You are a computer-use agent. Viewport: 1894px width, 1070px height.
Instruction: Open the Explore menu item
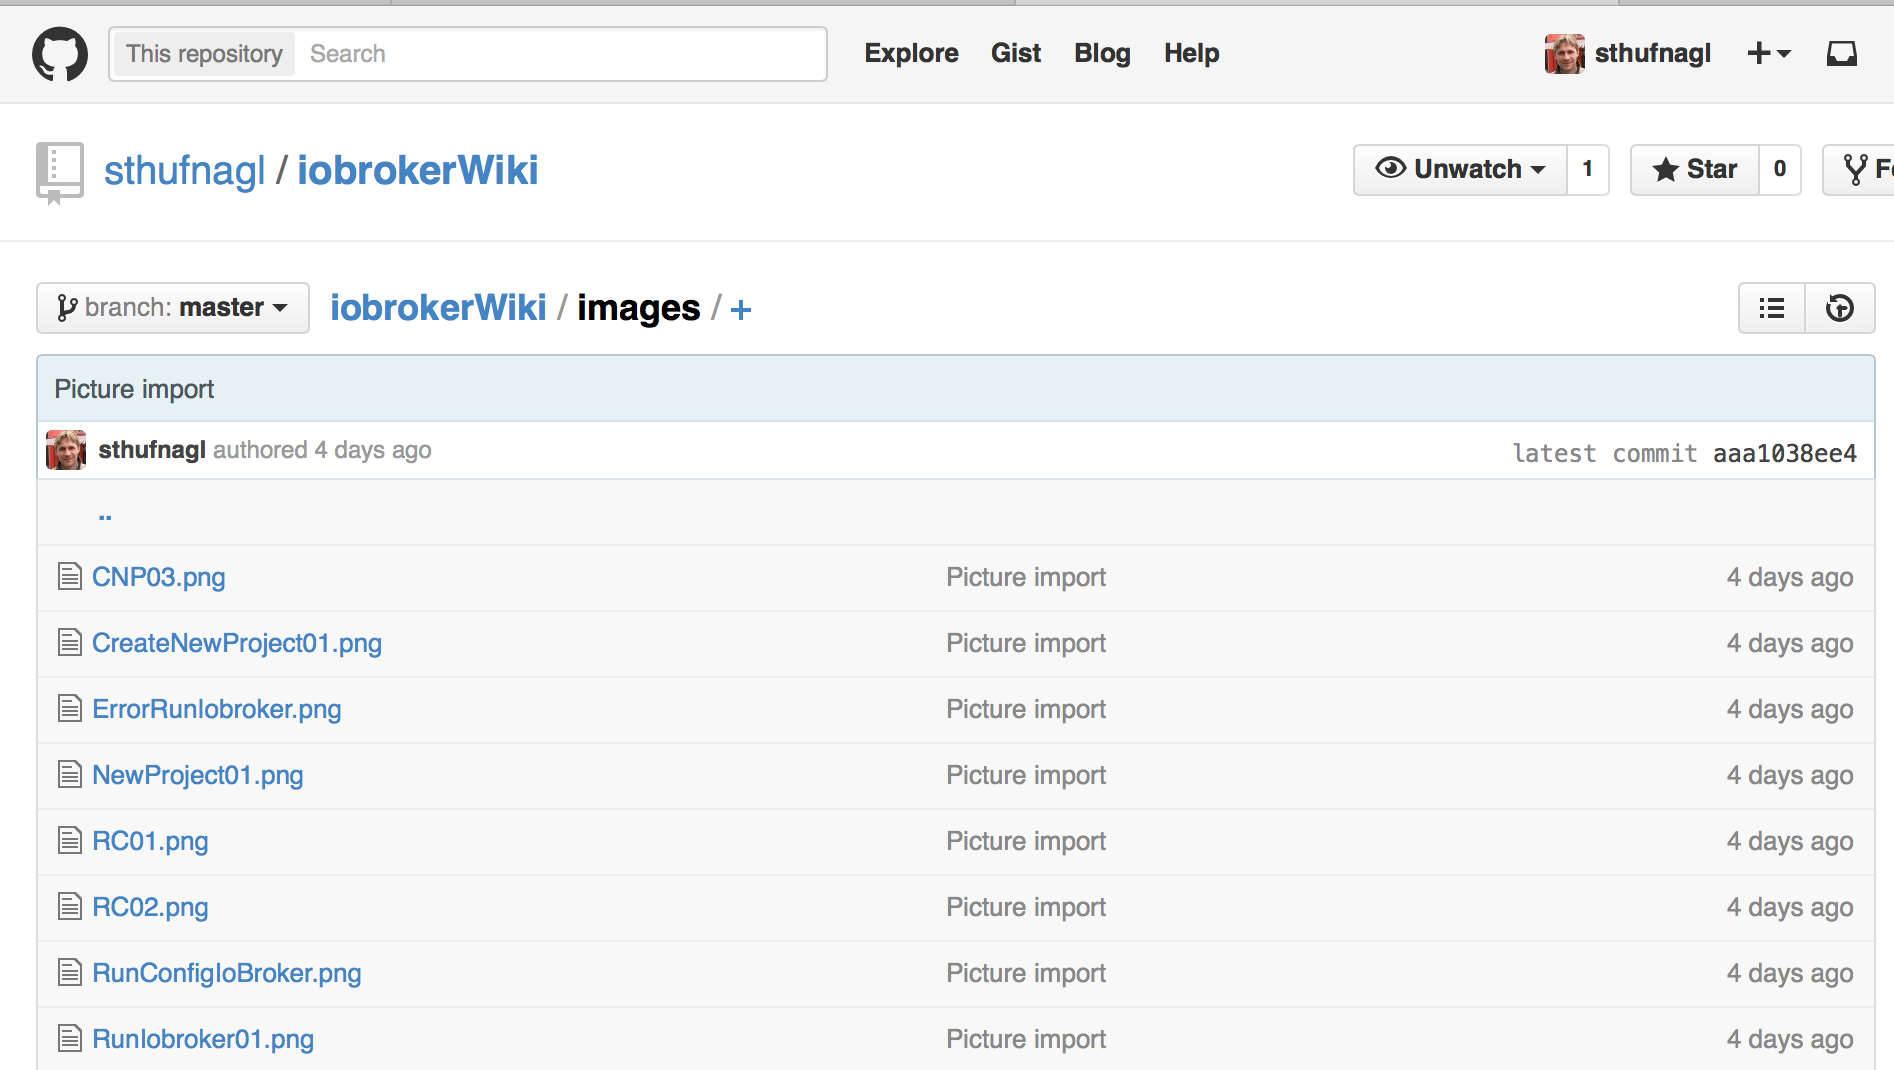click(911, 54)
